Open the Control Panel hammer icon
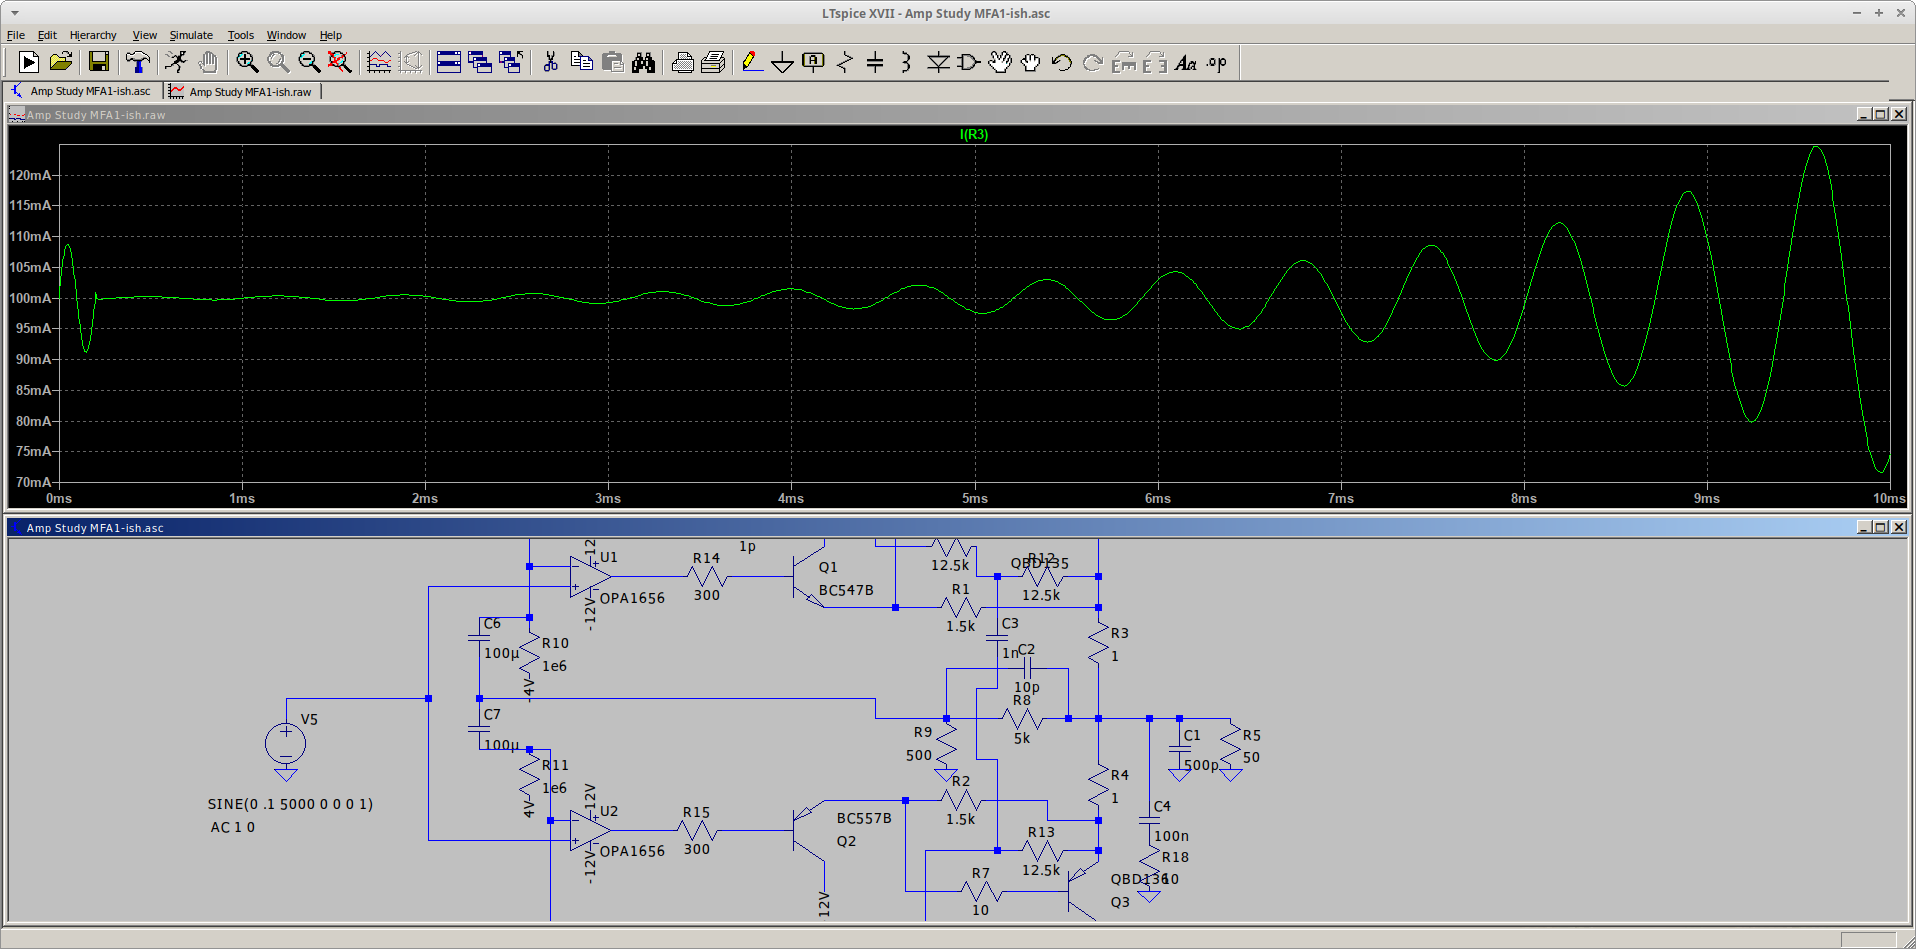 click(x=138, y=63)
